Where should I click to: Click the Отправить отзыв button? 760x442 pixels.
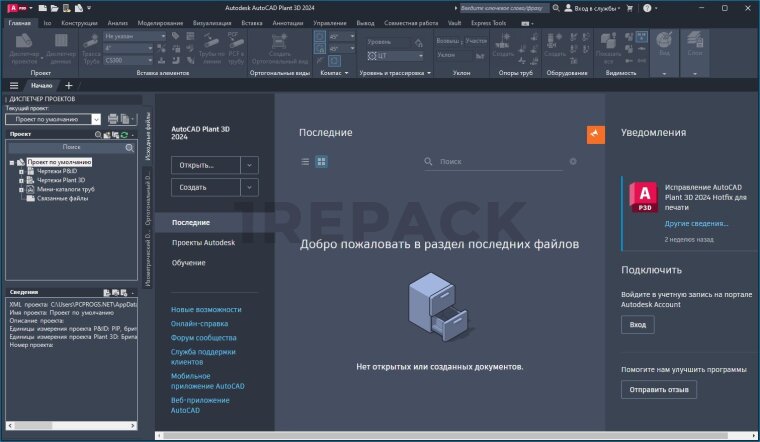pyautogui.click(x=658, y=389)
